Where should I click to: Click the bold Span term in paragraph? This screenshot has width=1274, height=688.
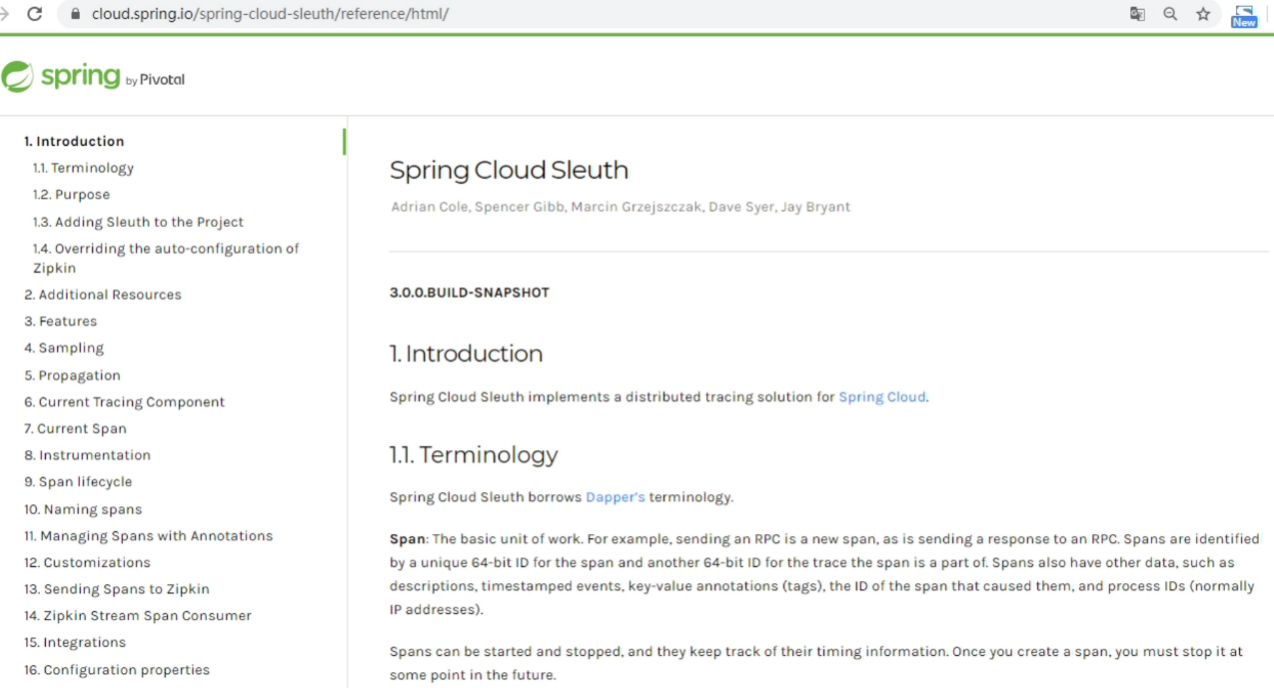[x=408, y=539]
